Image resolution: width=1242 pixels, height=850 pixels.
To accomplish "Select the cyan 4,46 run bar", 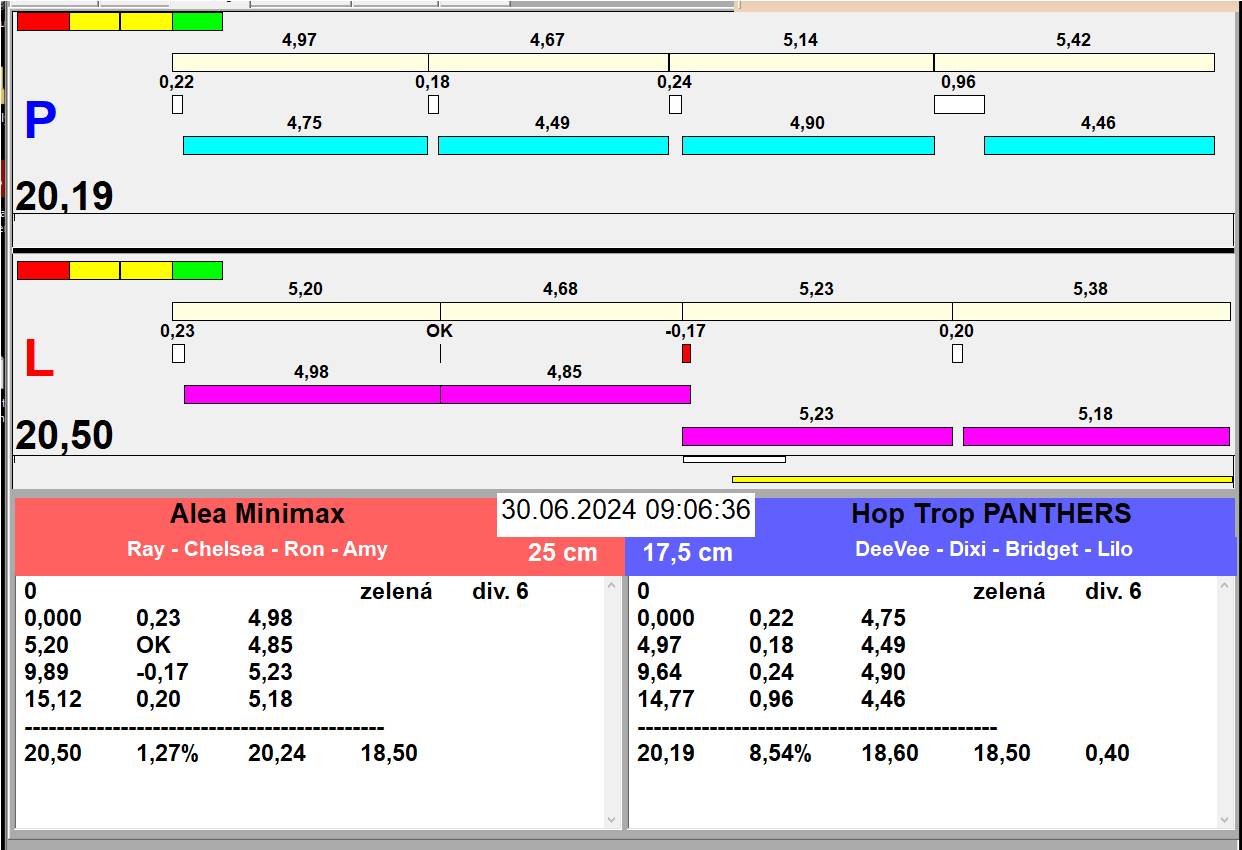I will pyautogui.click(x=1099, y=145).
